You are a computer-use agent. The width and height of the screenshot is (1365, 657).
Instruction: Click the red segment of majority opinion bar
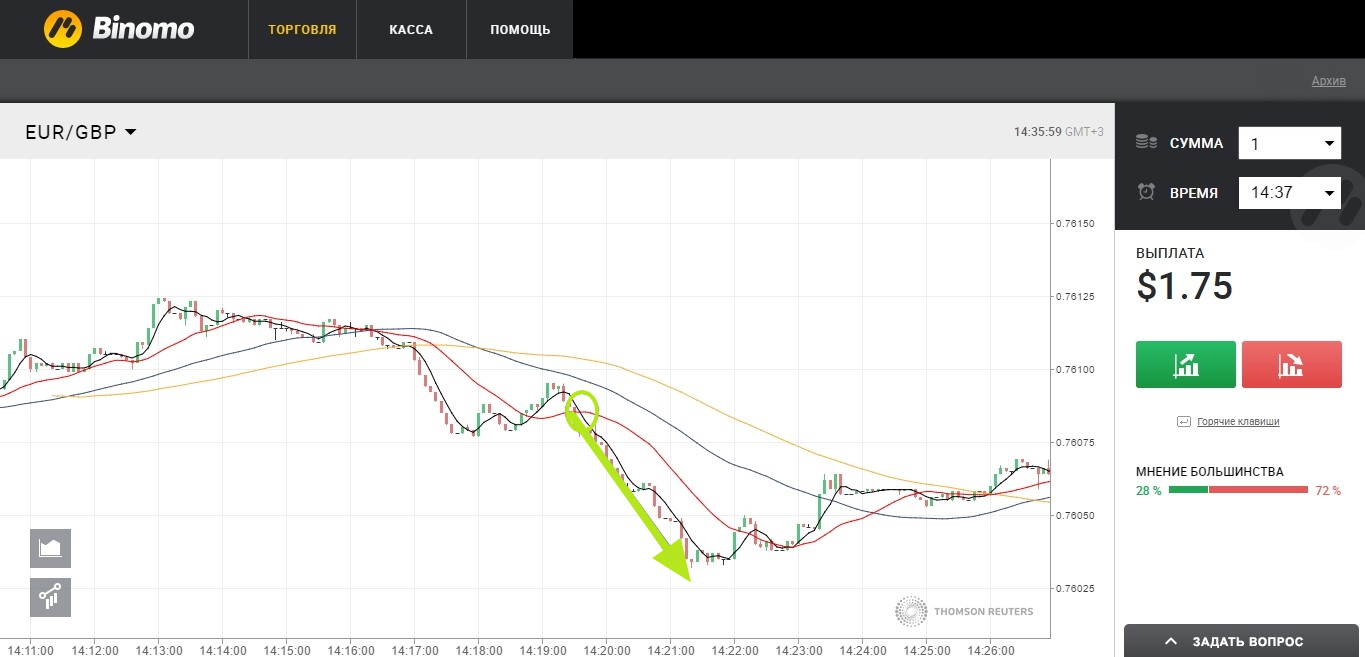pyautogui.click(x=1258, y=490)
